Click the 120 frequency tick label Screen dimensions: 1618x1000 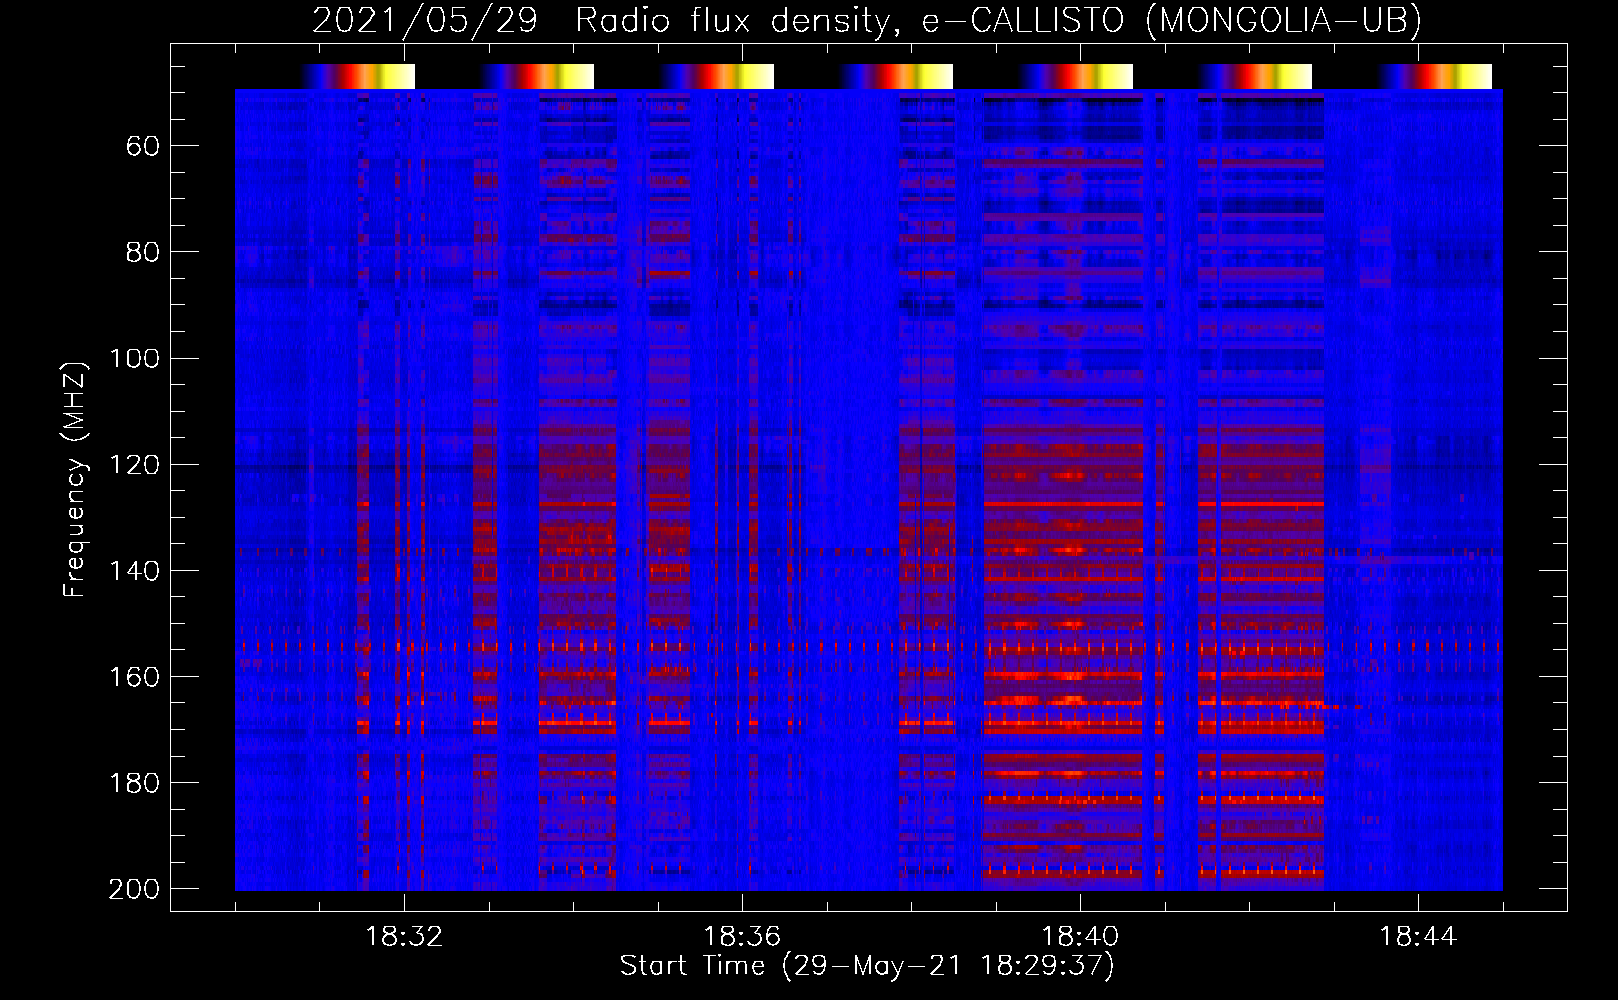pos(135,464)
